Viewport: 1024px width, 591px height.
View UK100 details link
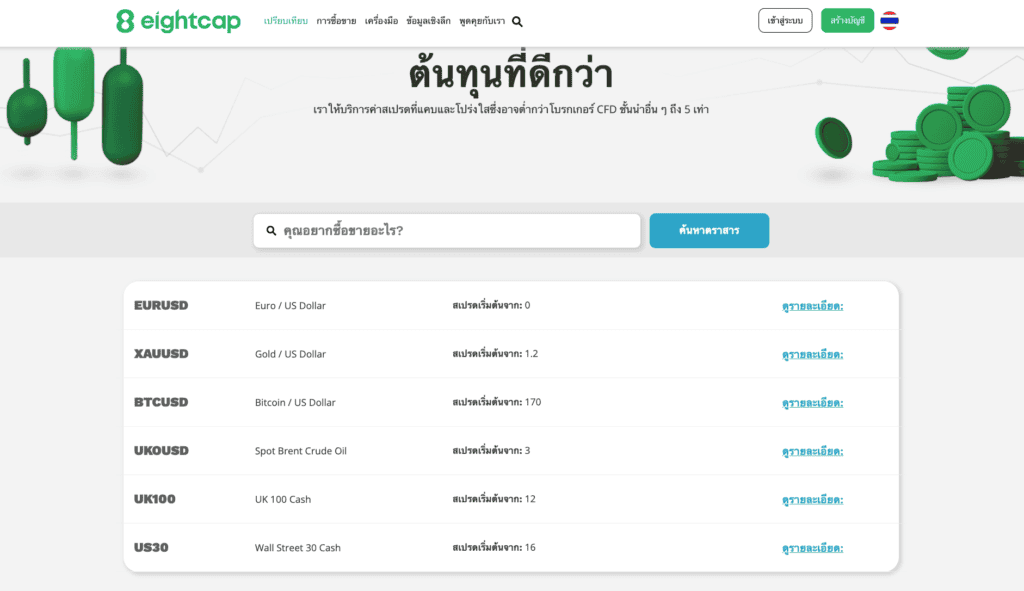tap(812, 499)
